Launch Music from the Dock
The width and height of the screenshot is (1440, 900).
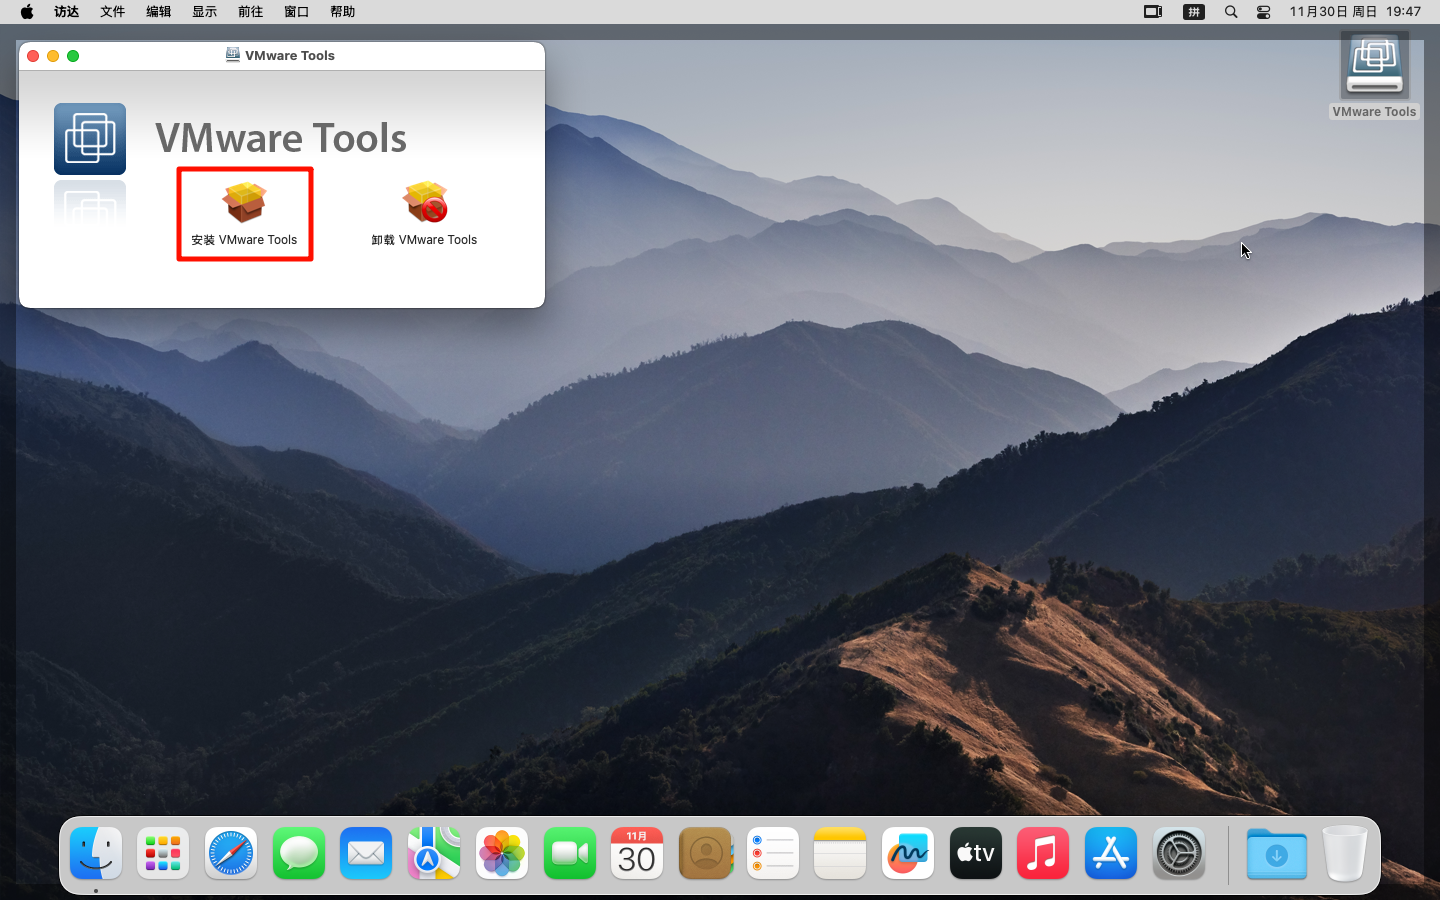1043,854
